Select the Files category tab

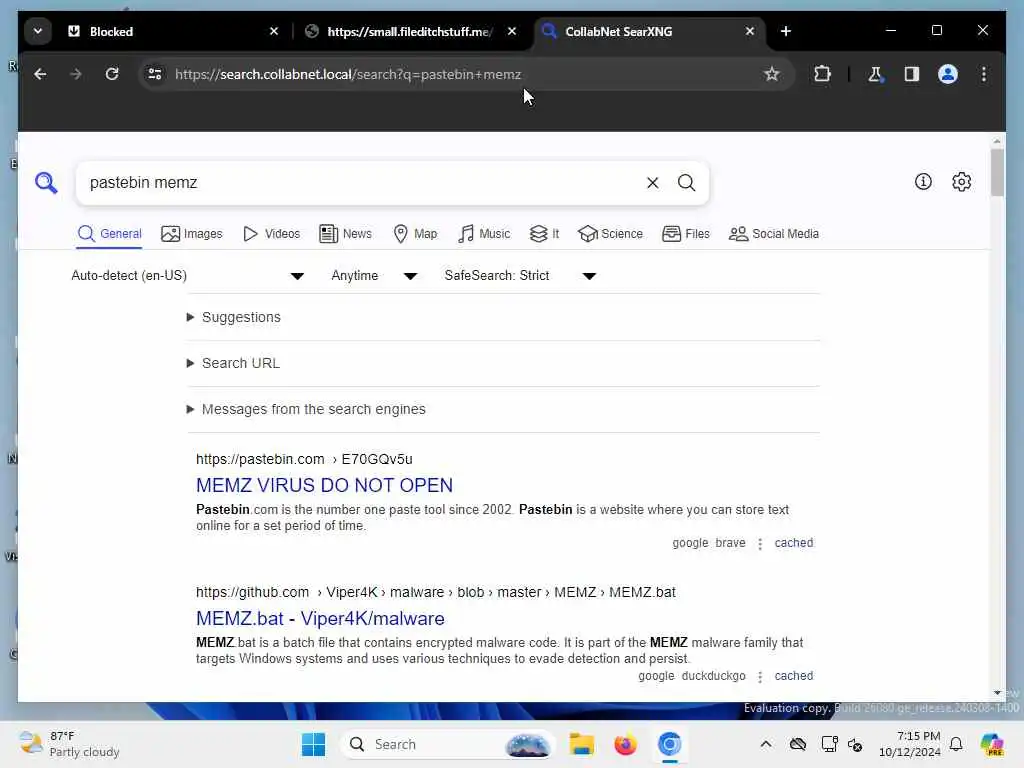coord(686,234)
